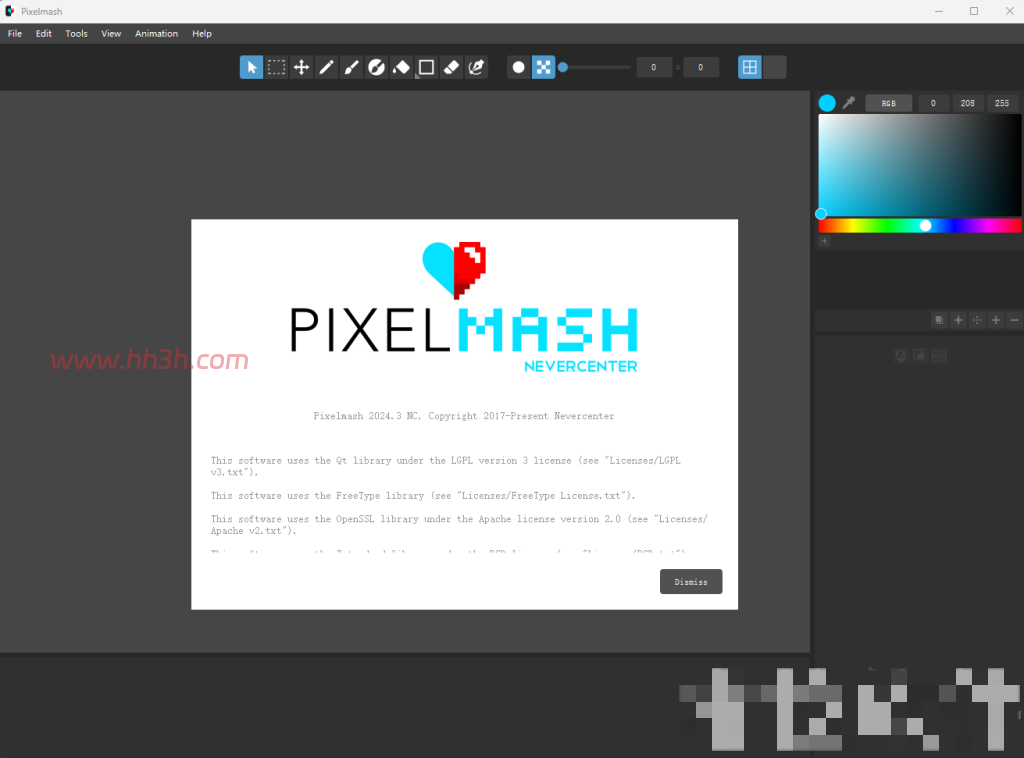Select the arrow pointer tool
Screen dimensions: 1024x758
point(251,67)
